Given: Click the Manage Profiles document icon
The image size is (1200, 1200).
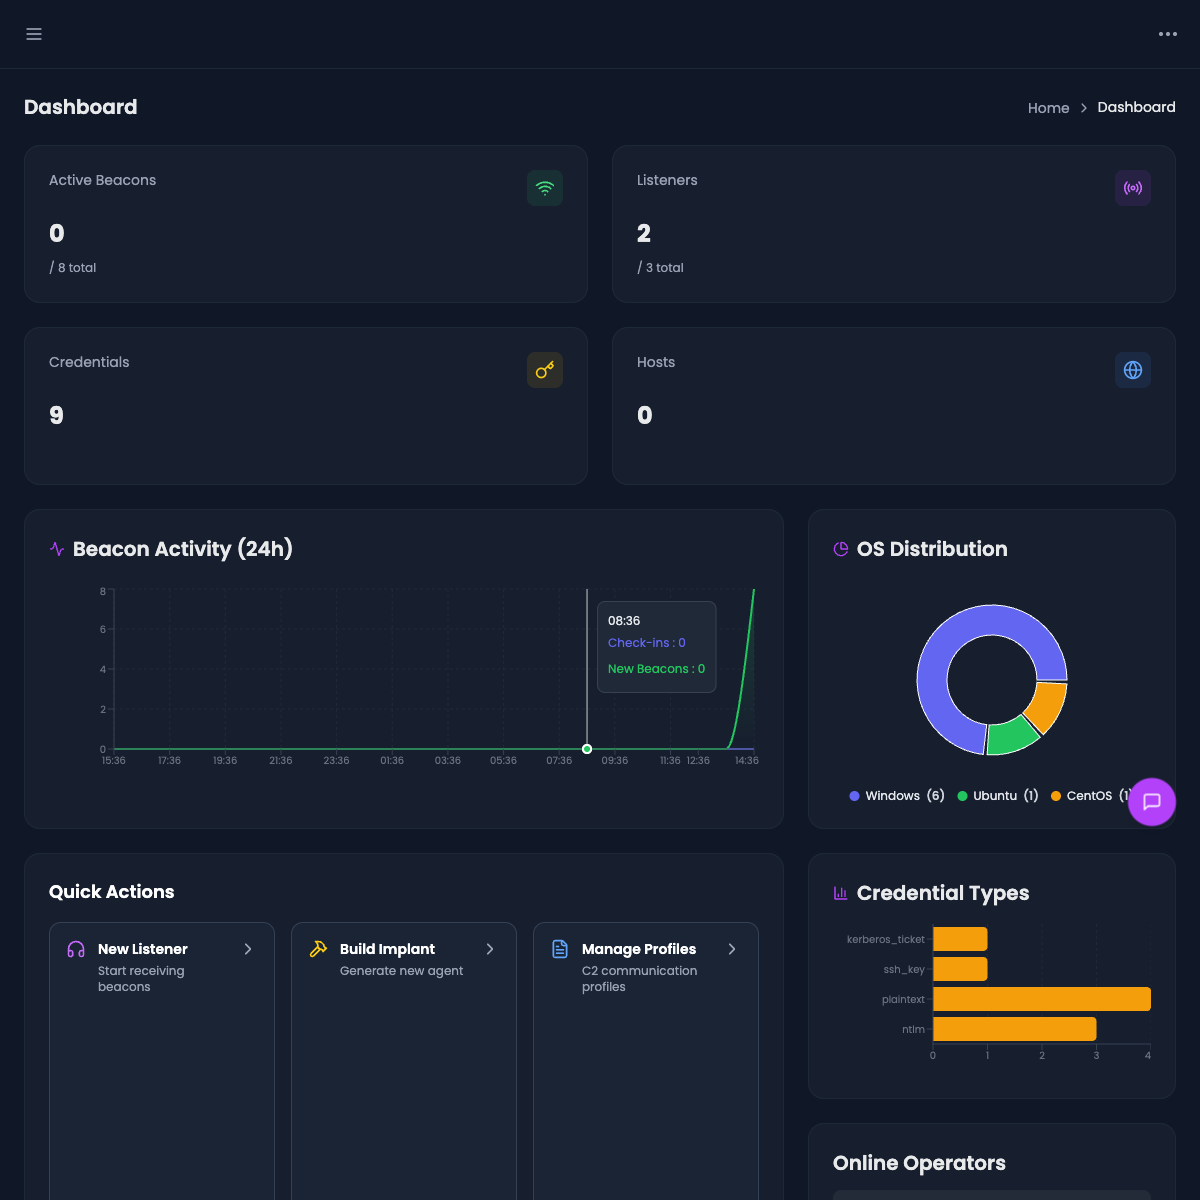Looking at the screenshot, I should pyautogui.click(x=560, y=949).
